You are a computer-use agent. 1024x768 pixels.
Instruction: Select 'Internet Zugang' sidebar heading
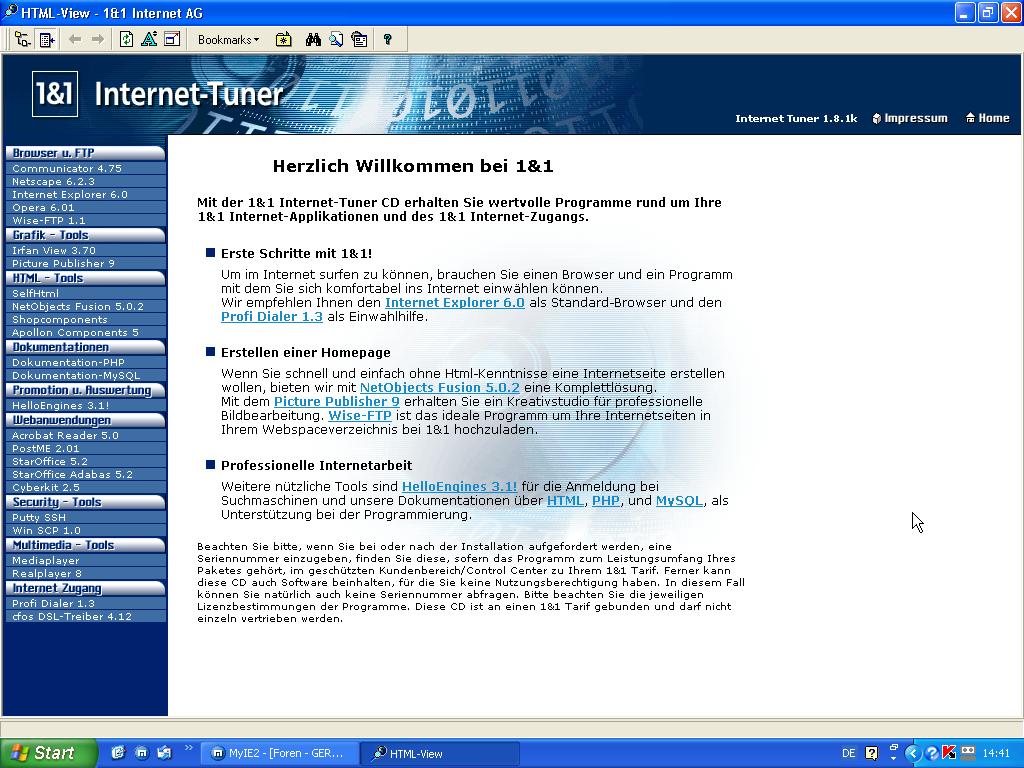85,588
